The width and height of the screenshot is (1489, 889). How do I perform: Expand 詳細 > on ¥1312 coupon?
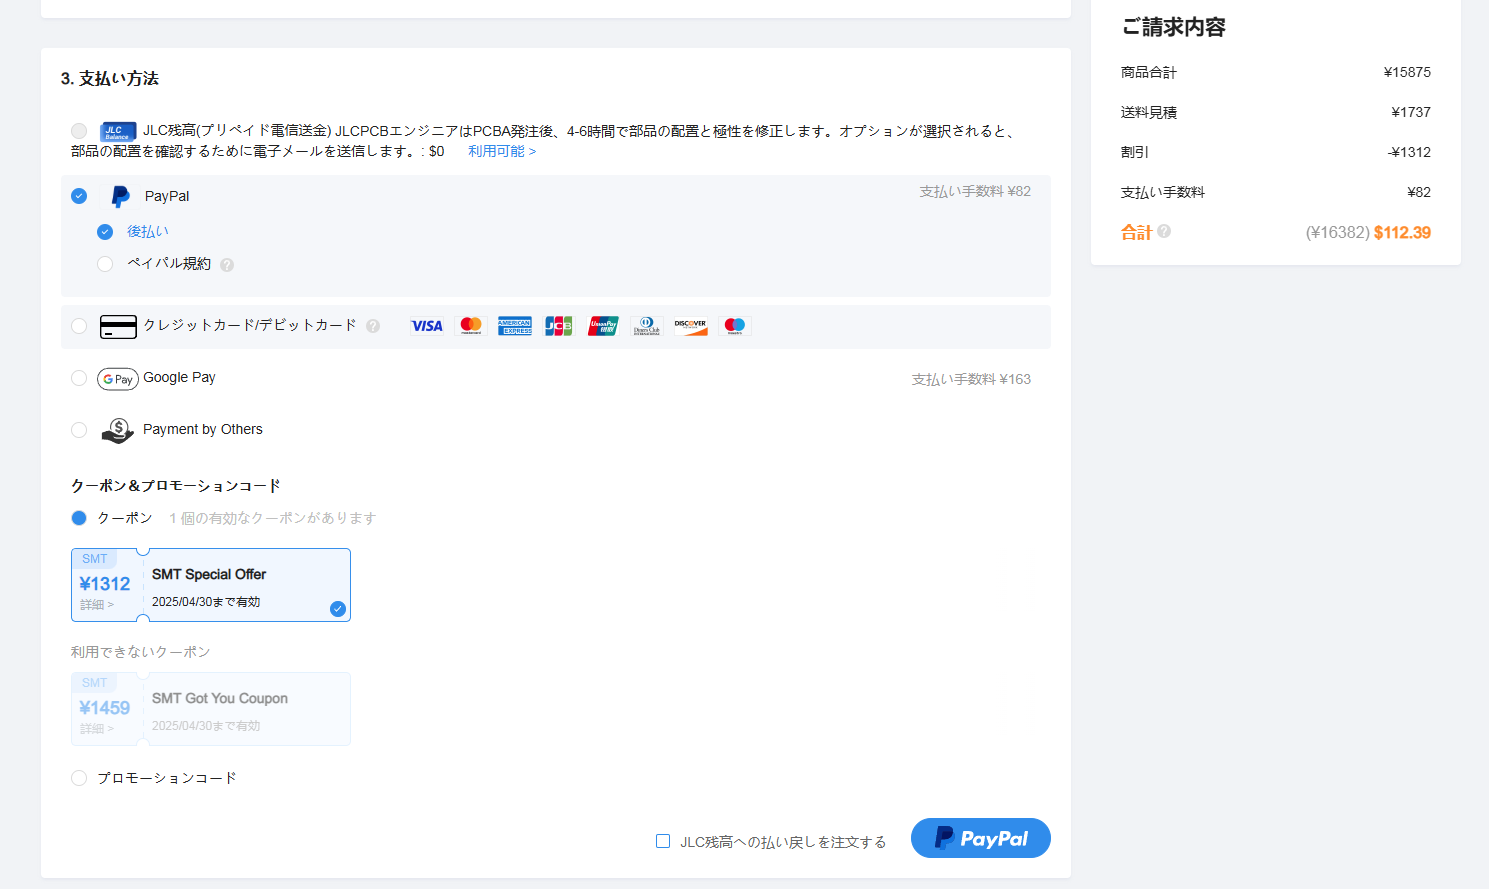click(x=97, y=605)
